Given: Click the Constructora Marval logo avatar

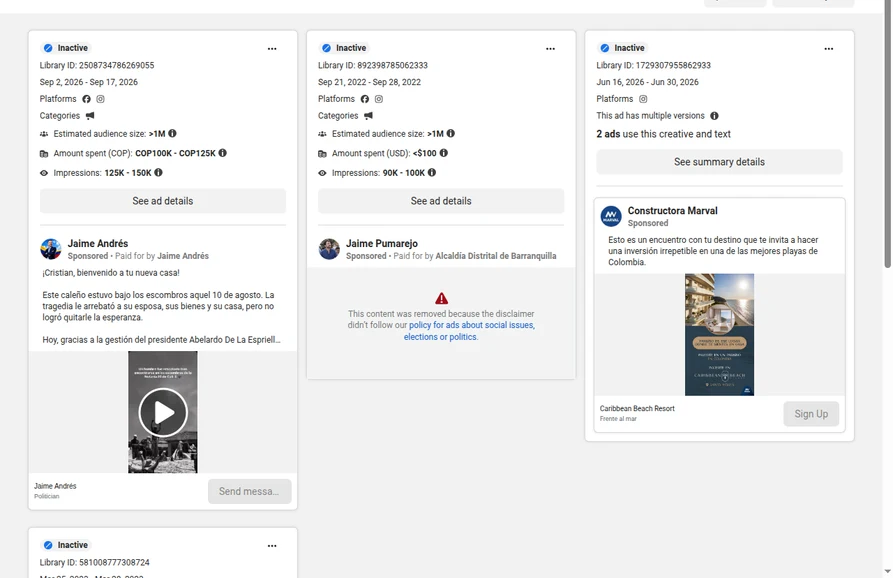Looking at the screenshot, I should [x=611, y=216].
